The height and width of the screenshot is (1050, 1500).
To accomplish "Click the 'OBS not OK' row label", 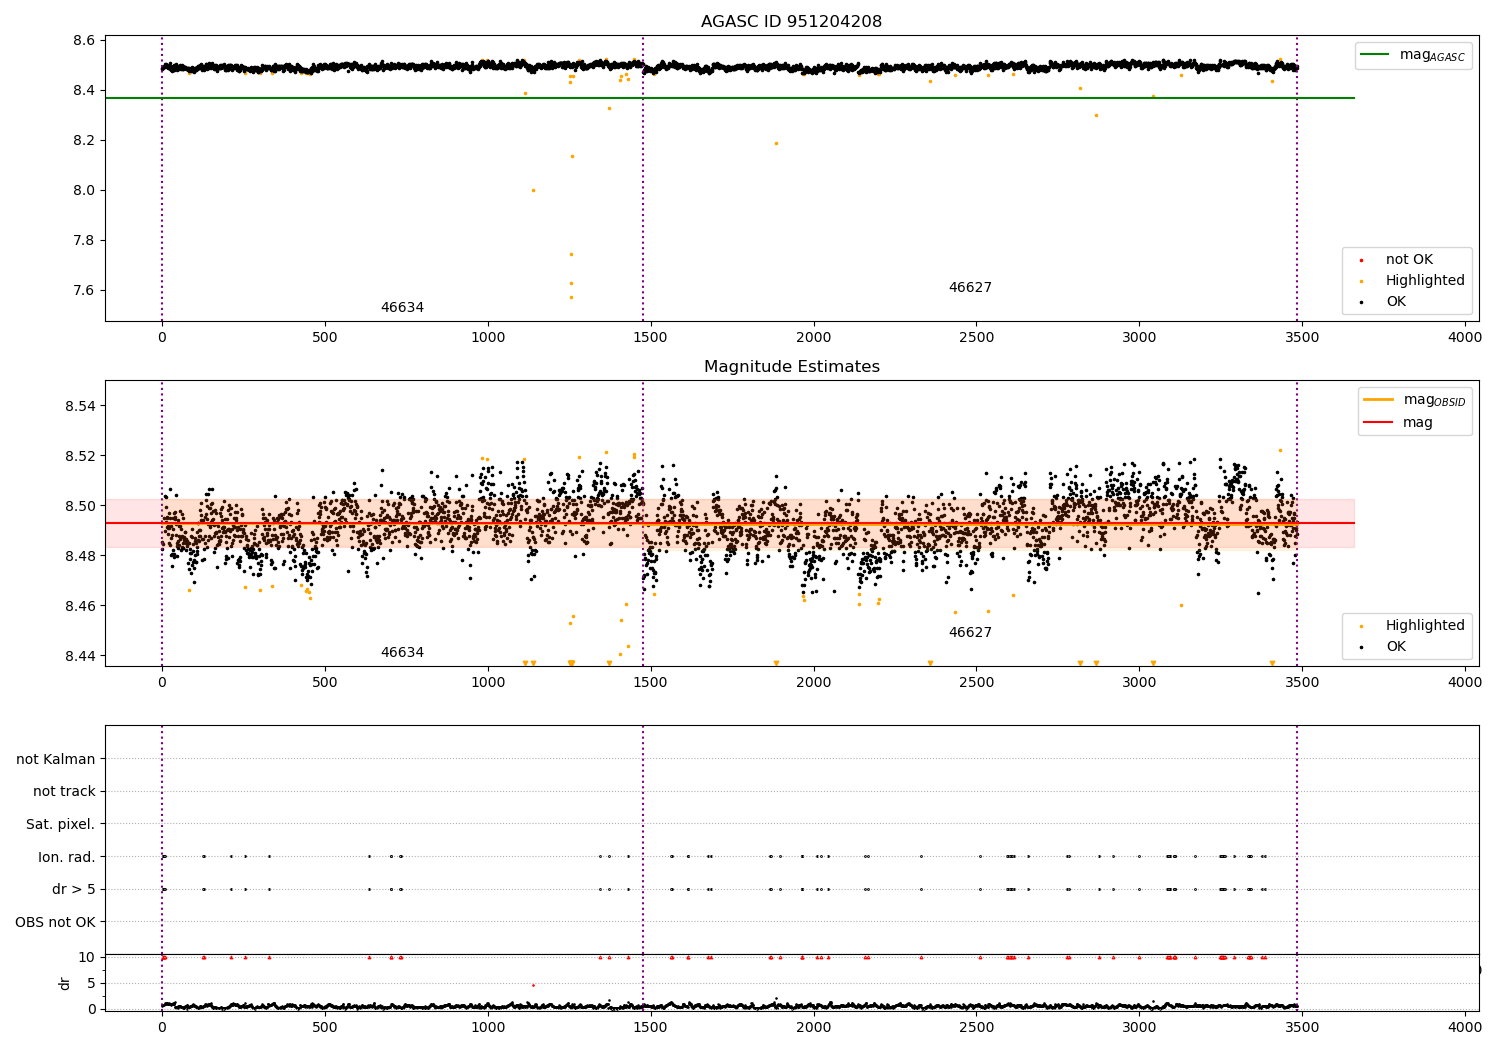I will pos(56,922).
